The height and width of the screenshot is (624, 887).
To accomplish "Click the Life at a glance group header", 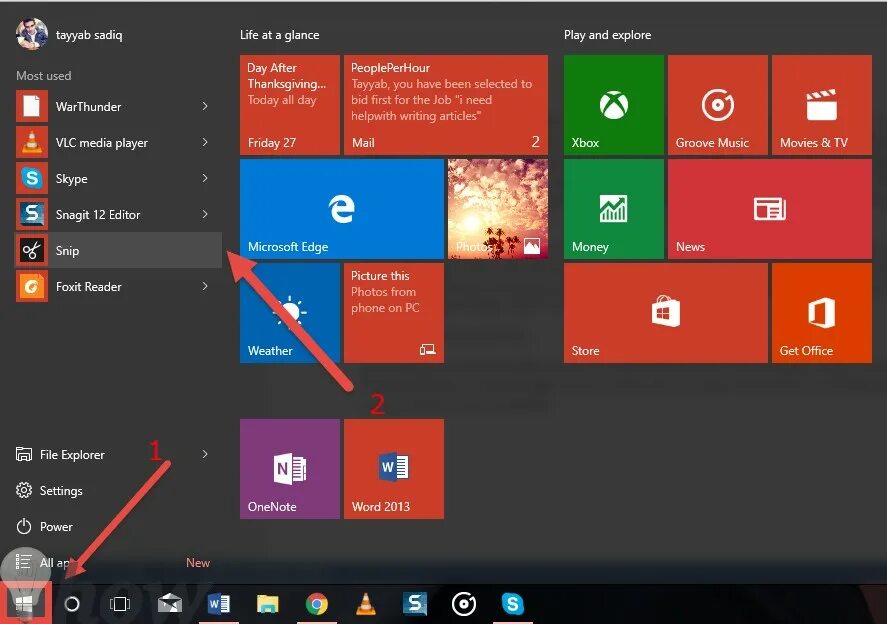I will [279, 35].
